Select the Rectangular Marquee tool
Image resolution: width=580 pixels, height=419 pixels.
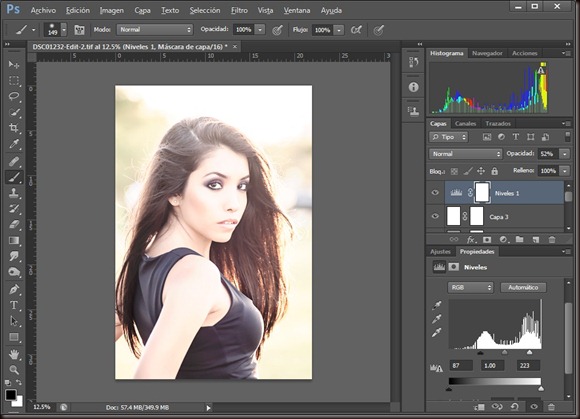tap(14, 81)
